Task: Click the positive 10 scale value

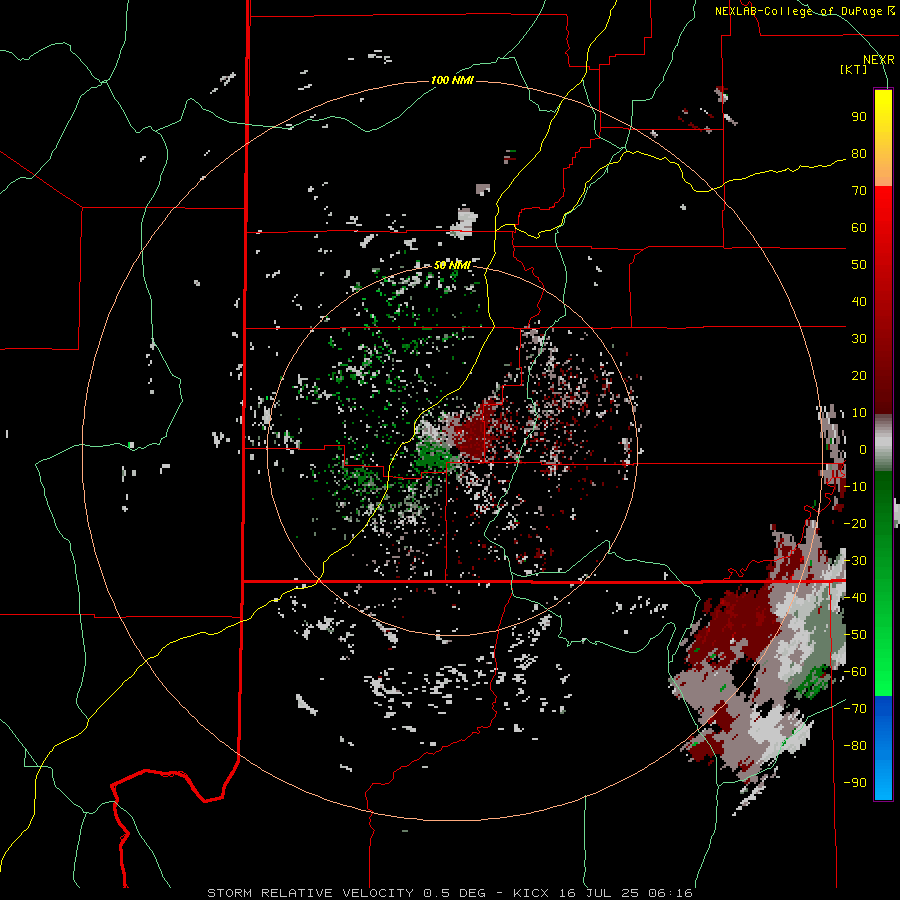Action: (x=859, y=413)
